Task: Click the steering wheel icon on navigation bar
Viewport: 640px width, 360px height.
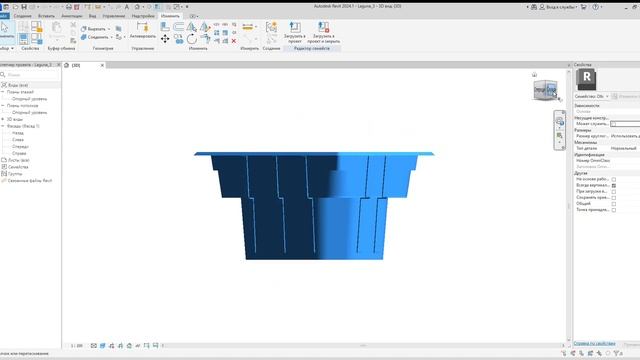Action: pyautogui.click(x=560, y=121)
